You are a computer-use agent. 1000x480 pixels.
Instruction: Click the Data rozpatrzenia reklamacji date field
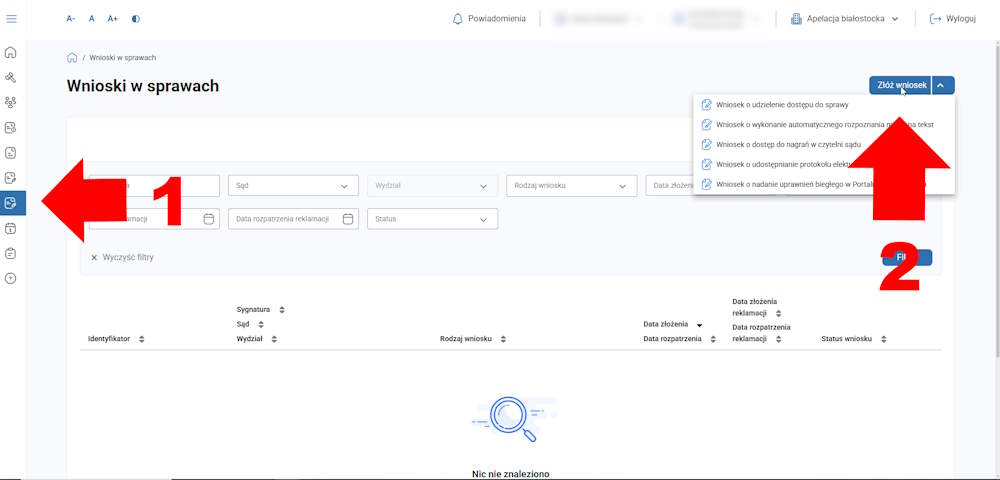coord(293,219)
